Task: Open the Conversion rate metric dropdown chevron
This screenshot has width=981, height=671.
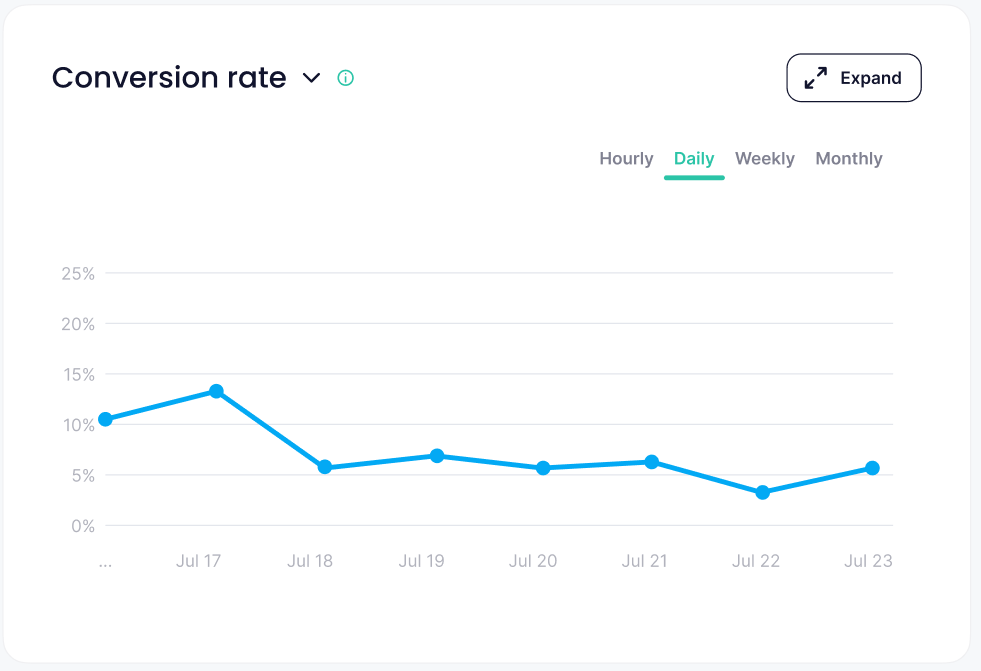Action: tap(312, 78)
